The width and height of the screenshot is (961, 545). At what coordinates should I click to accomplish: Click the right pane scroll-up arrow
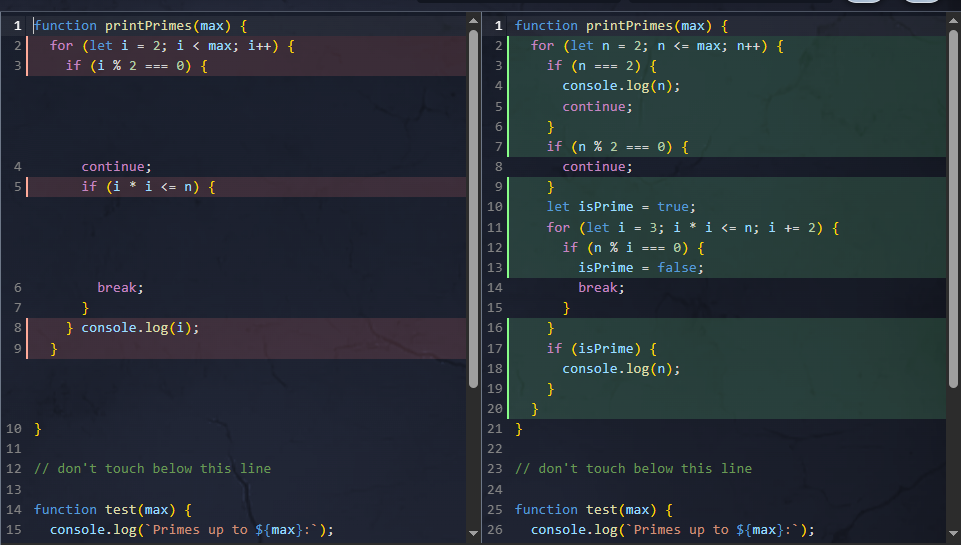tap(954, 21)
